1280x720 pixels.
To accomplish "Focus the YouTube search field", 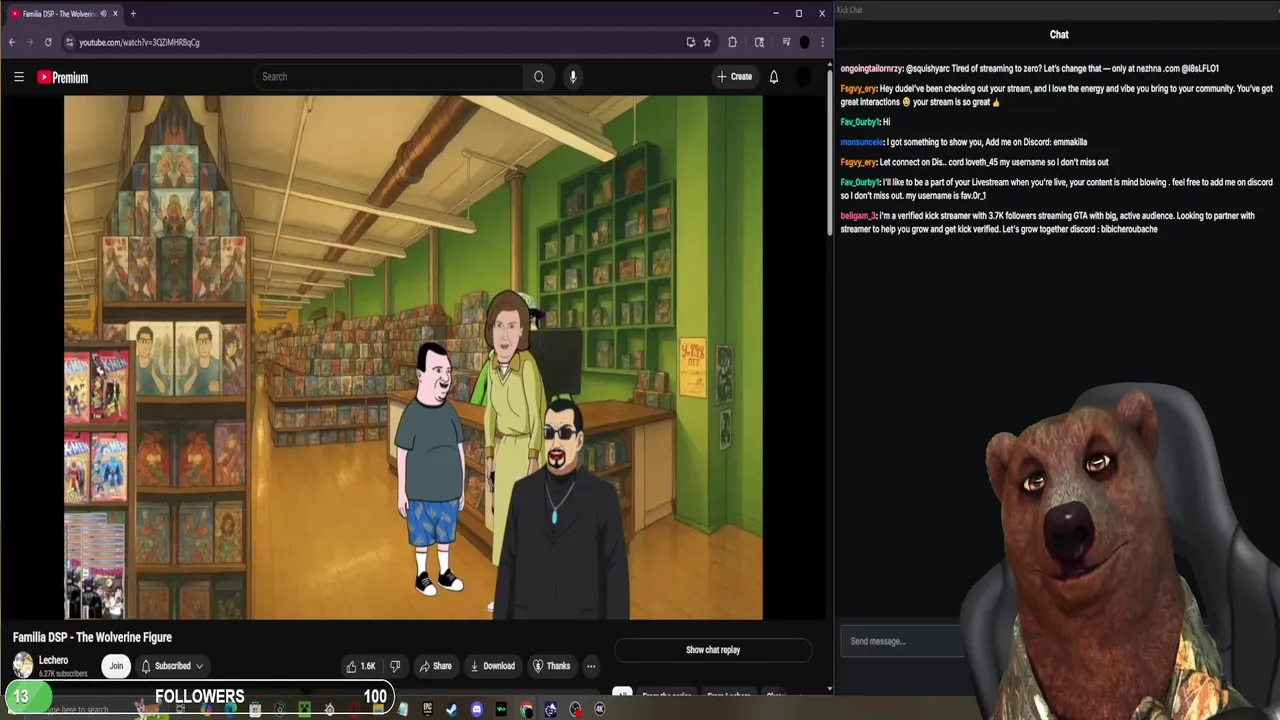I will 388,77.
